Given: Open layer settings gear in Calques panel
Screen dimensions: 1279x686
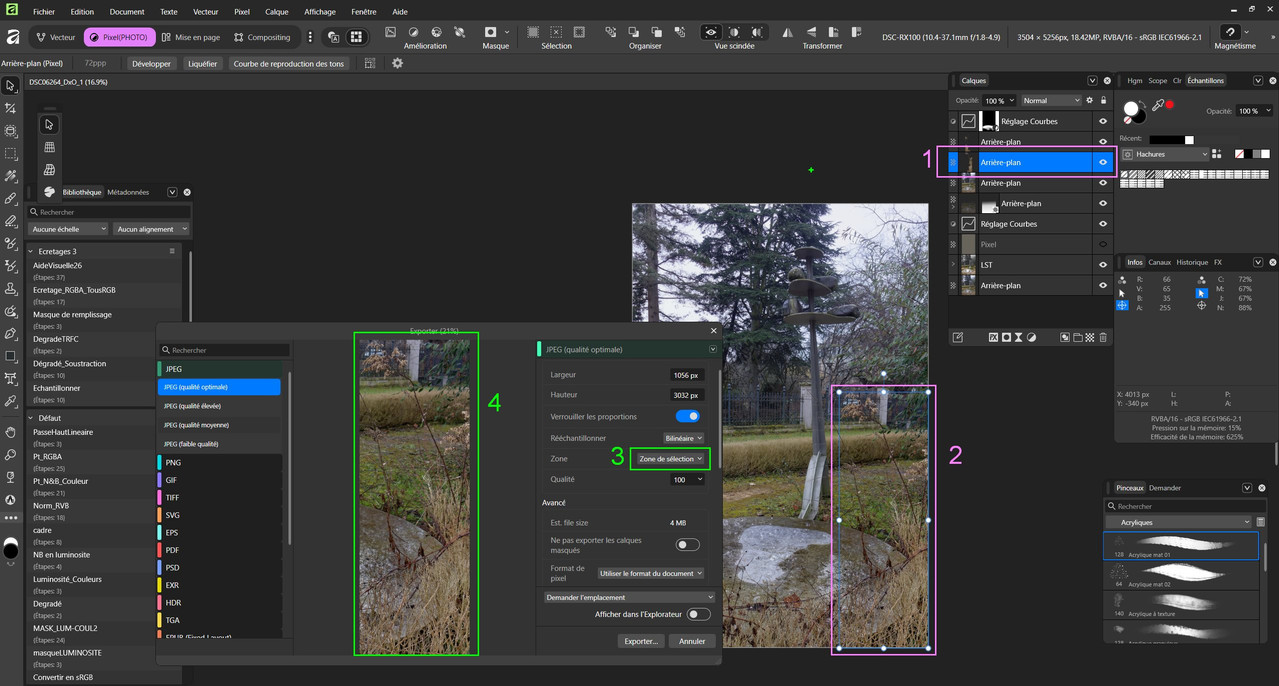Looking at the screenshot, I should coord(1090,100).
